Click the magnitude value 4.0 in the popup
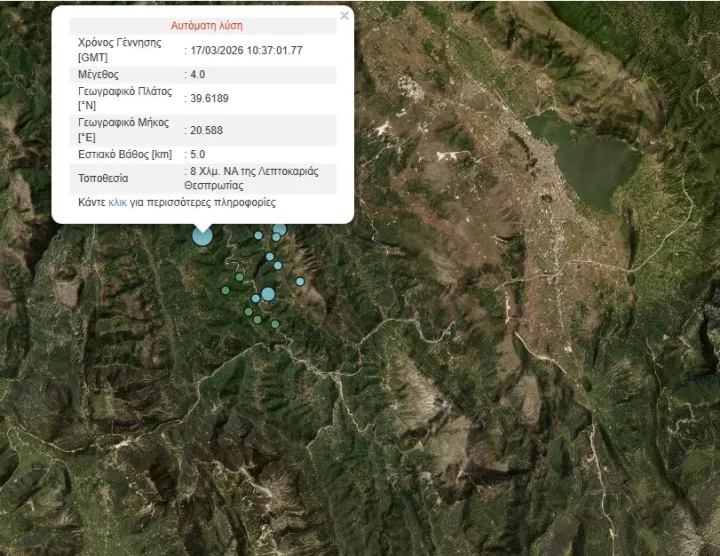 197,74
